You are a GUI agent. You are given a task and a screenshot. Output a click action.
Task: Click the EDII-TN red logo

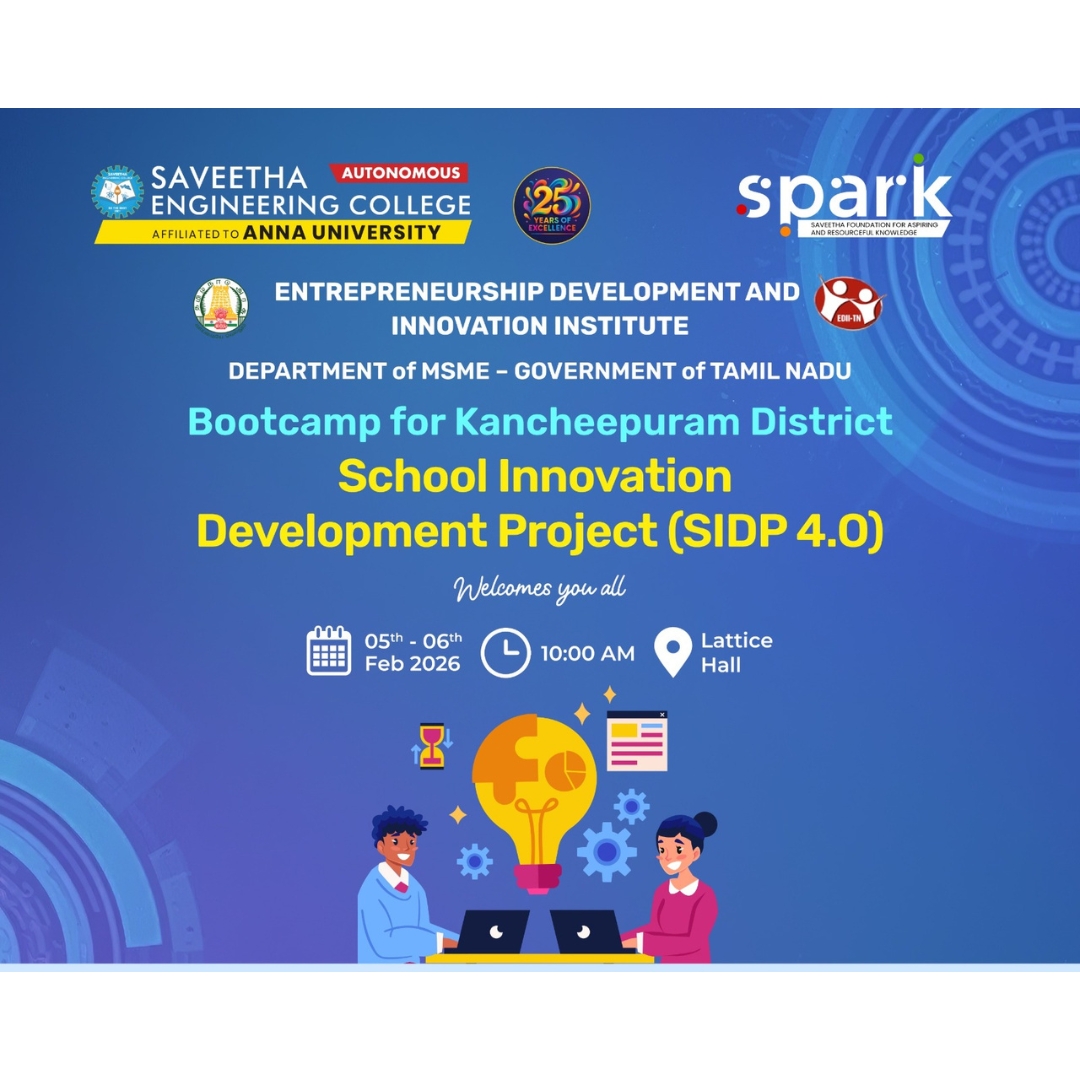[848, 302]
